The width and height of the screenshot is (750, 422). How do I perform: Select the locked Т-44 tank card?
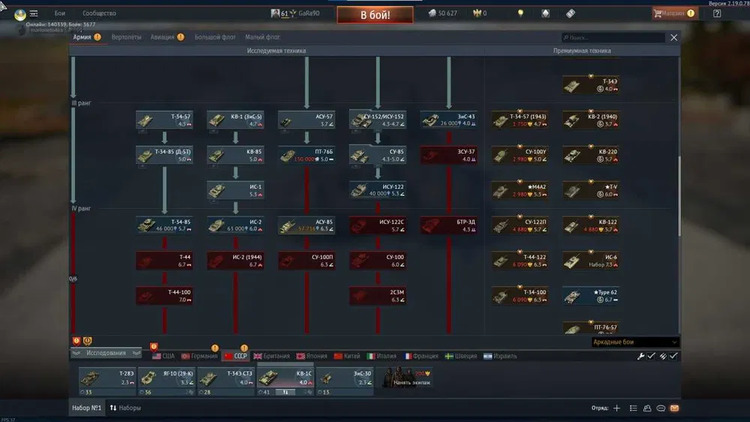(165, 261)
